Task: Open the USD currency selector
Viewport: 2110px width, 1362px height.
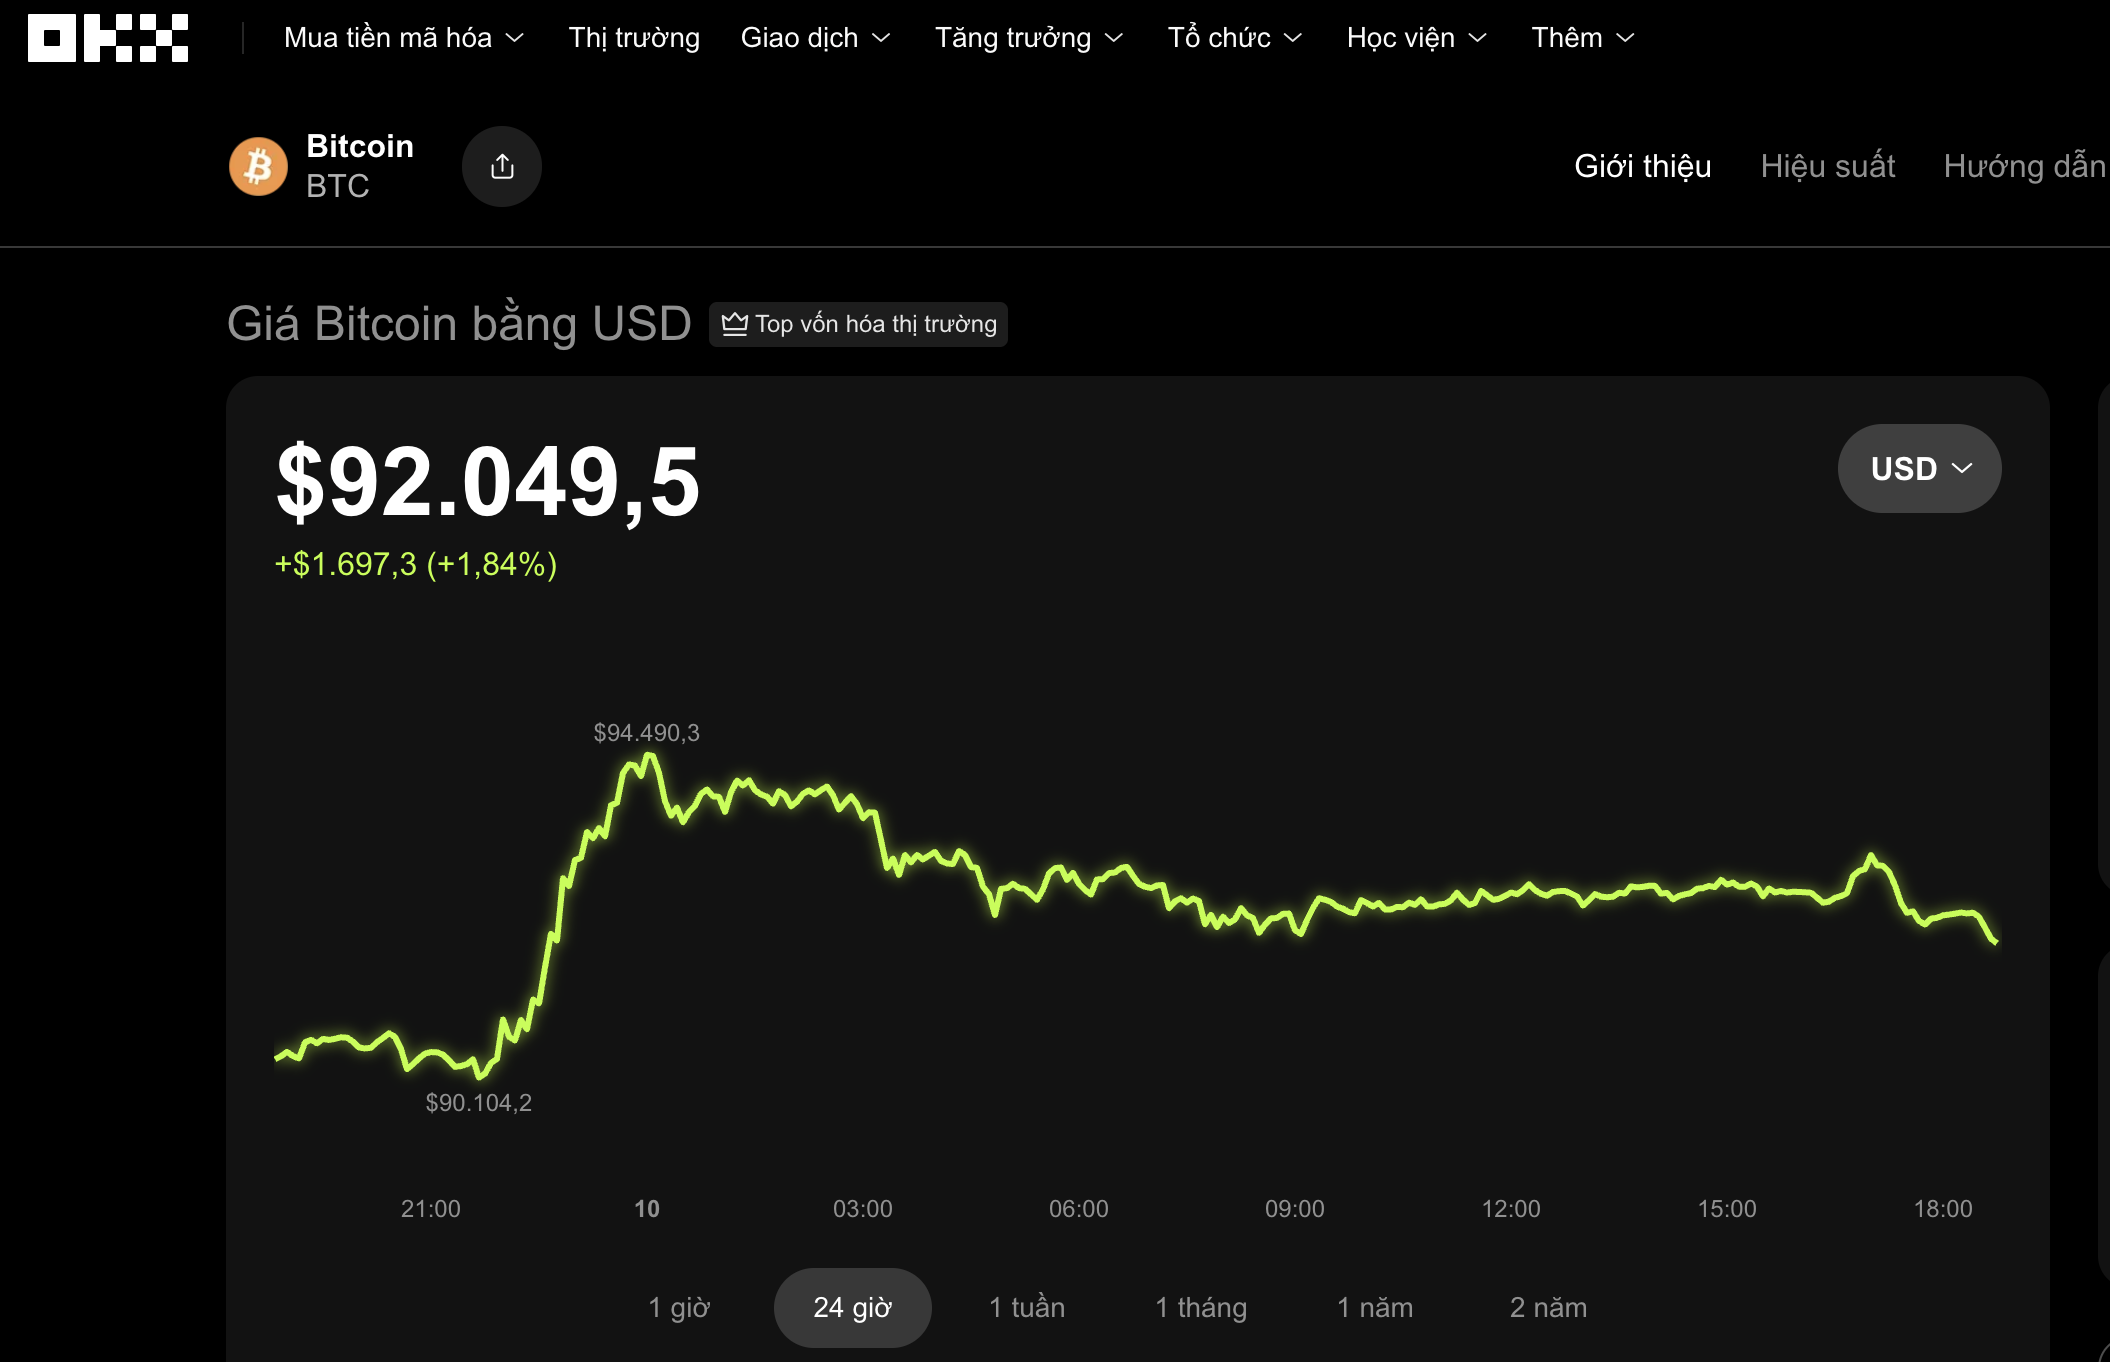Action: coord(1919,468)
